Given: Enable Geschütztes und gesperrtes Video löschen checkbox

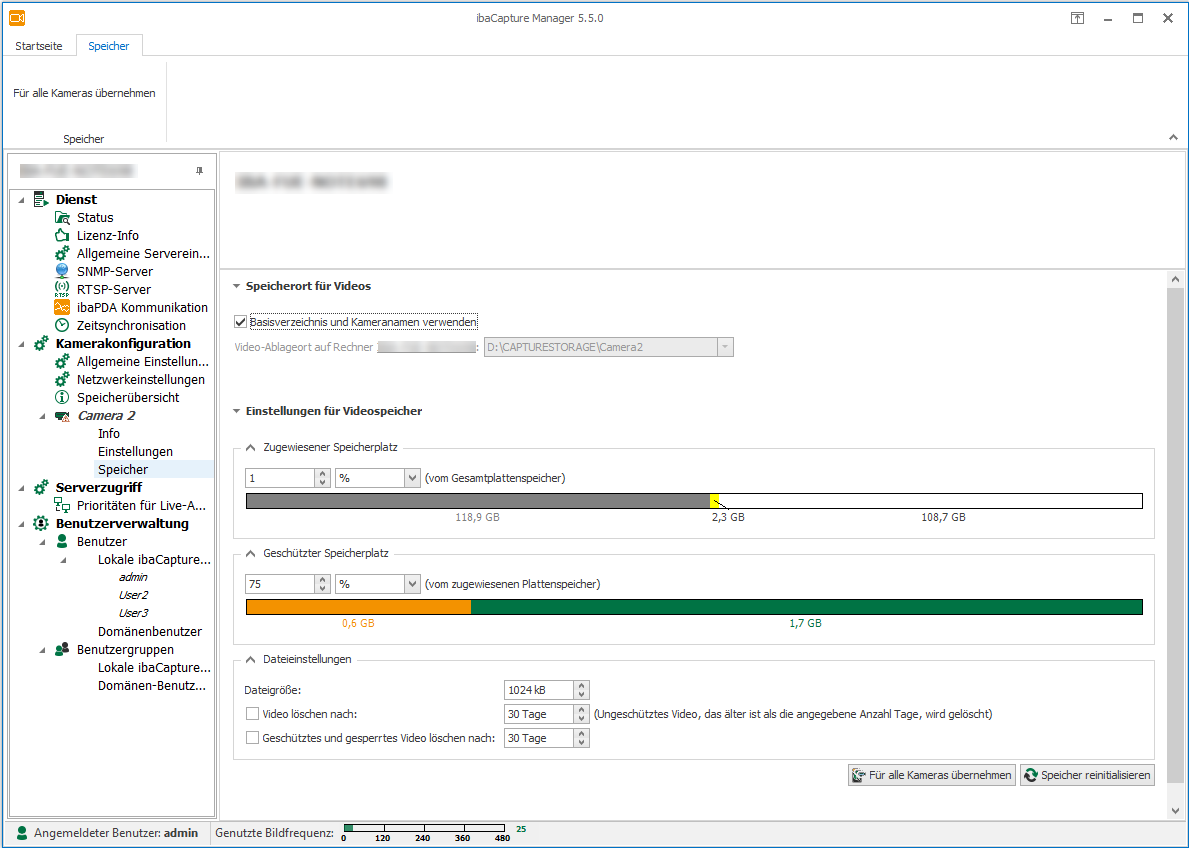Looking at the screenshot, I should [252, 738].
